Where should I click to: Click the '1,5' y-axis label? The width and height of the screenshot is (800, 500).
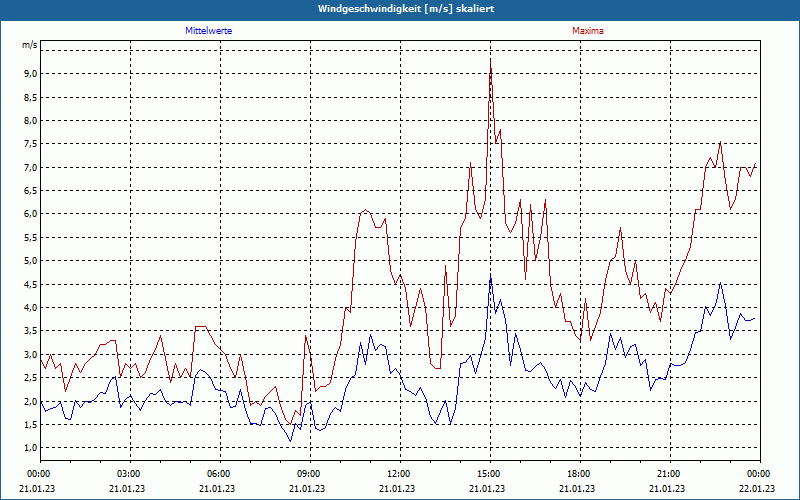click(x=31, y=424)
